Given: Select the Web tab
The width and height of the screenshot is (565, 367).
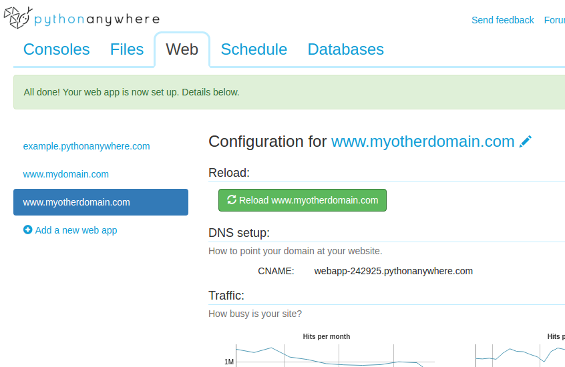Looking at the screenshot, I should coord(182,49).
